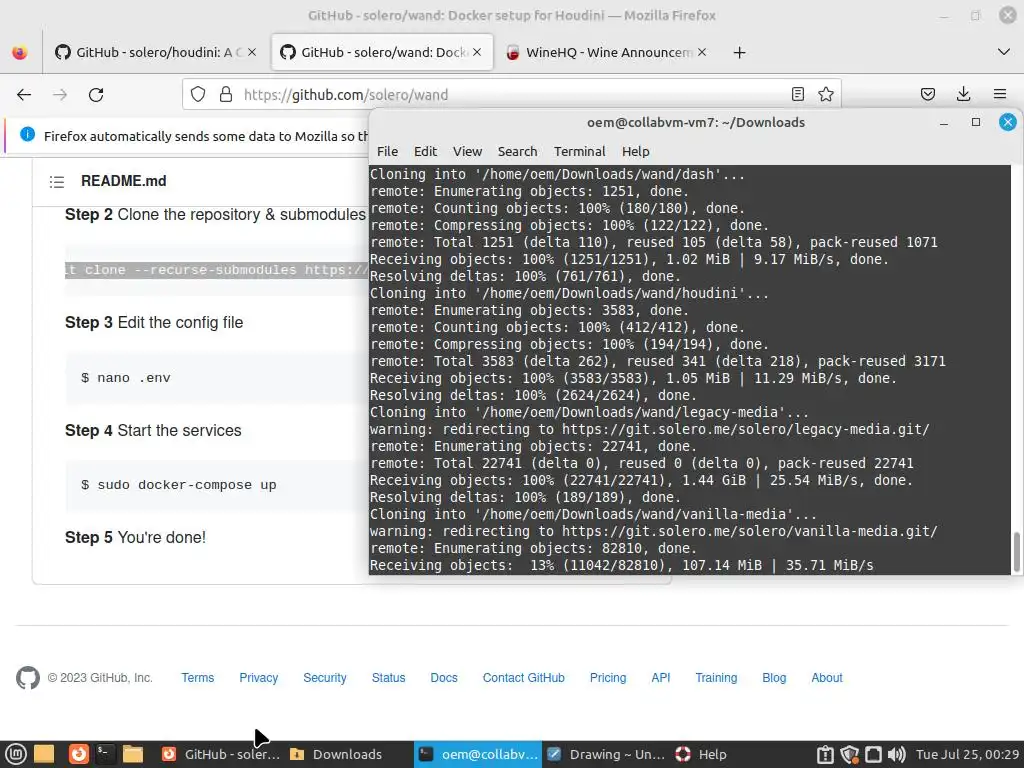The height and width of the screenshot is (768, 1024).
Task: Open tracking protection shield in address bar
Action: [198, 95]
